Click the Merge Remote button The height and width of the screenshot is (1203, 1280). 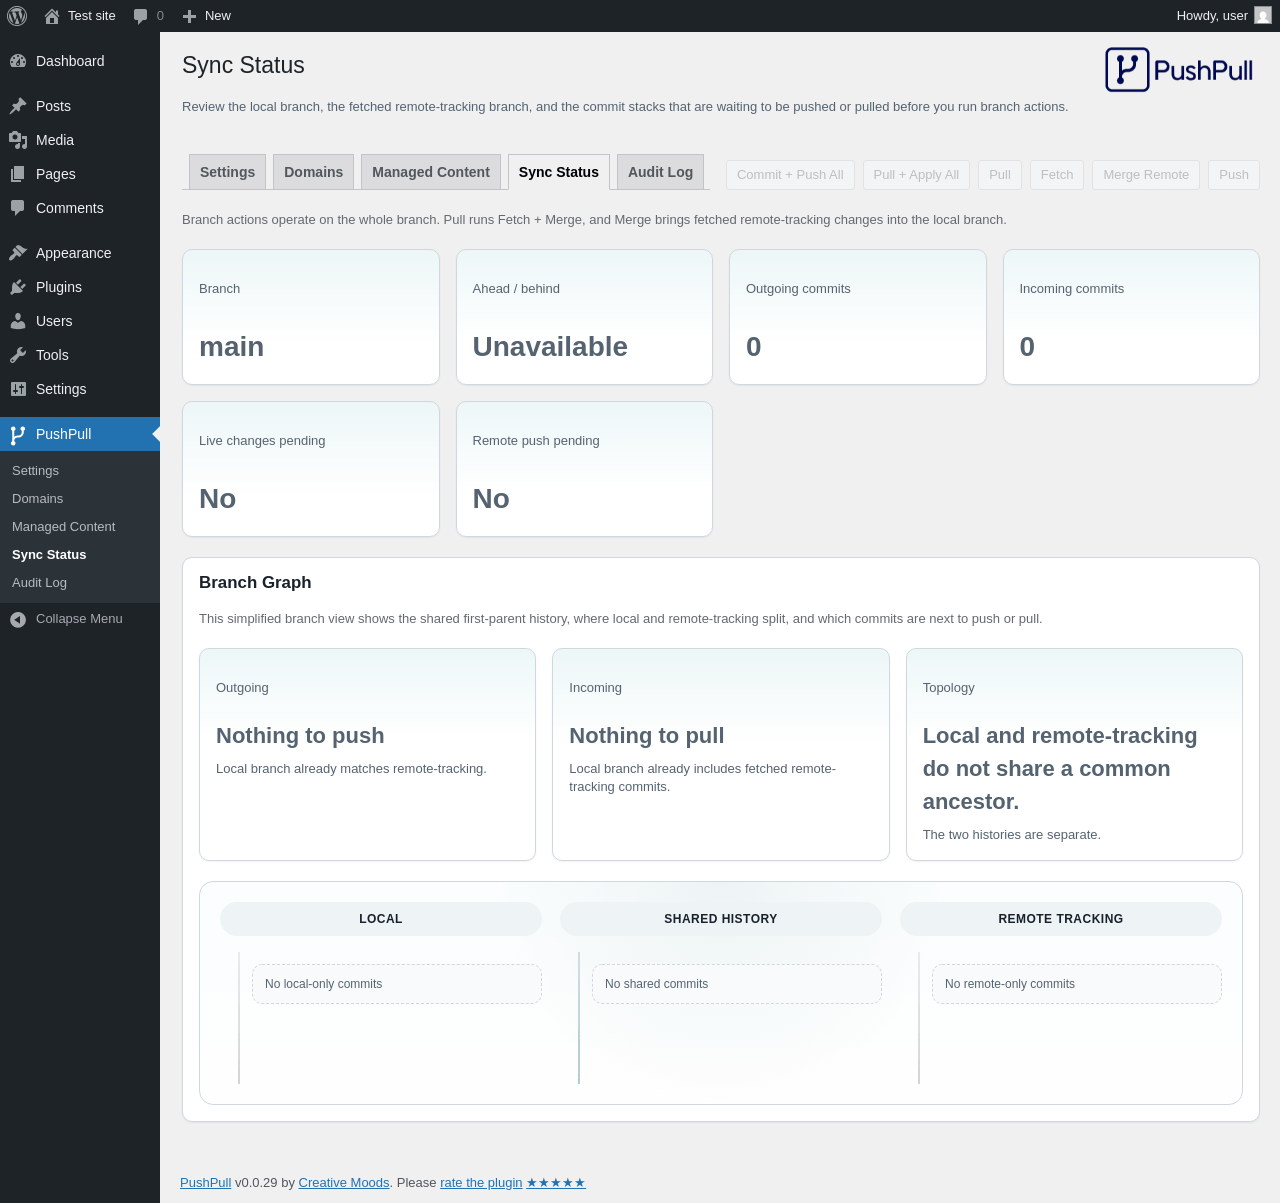1146,174
